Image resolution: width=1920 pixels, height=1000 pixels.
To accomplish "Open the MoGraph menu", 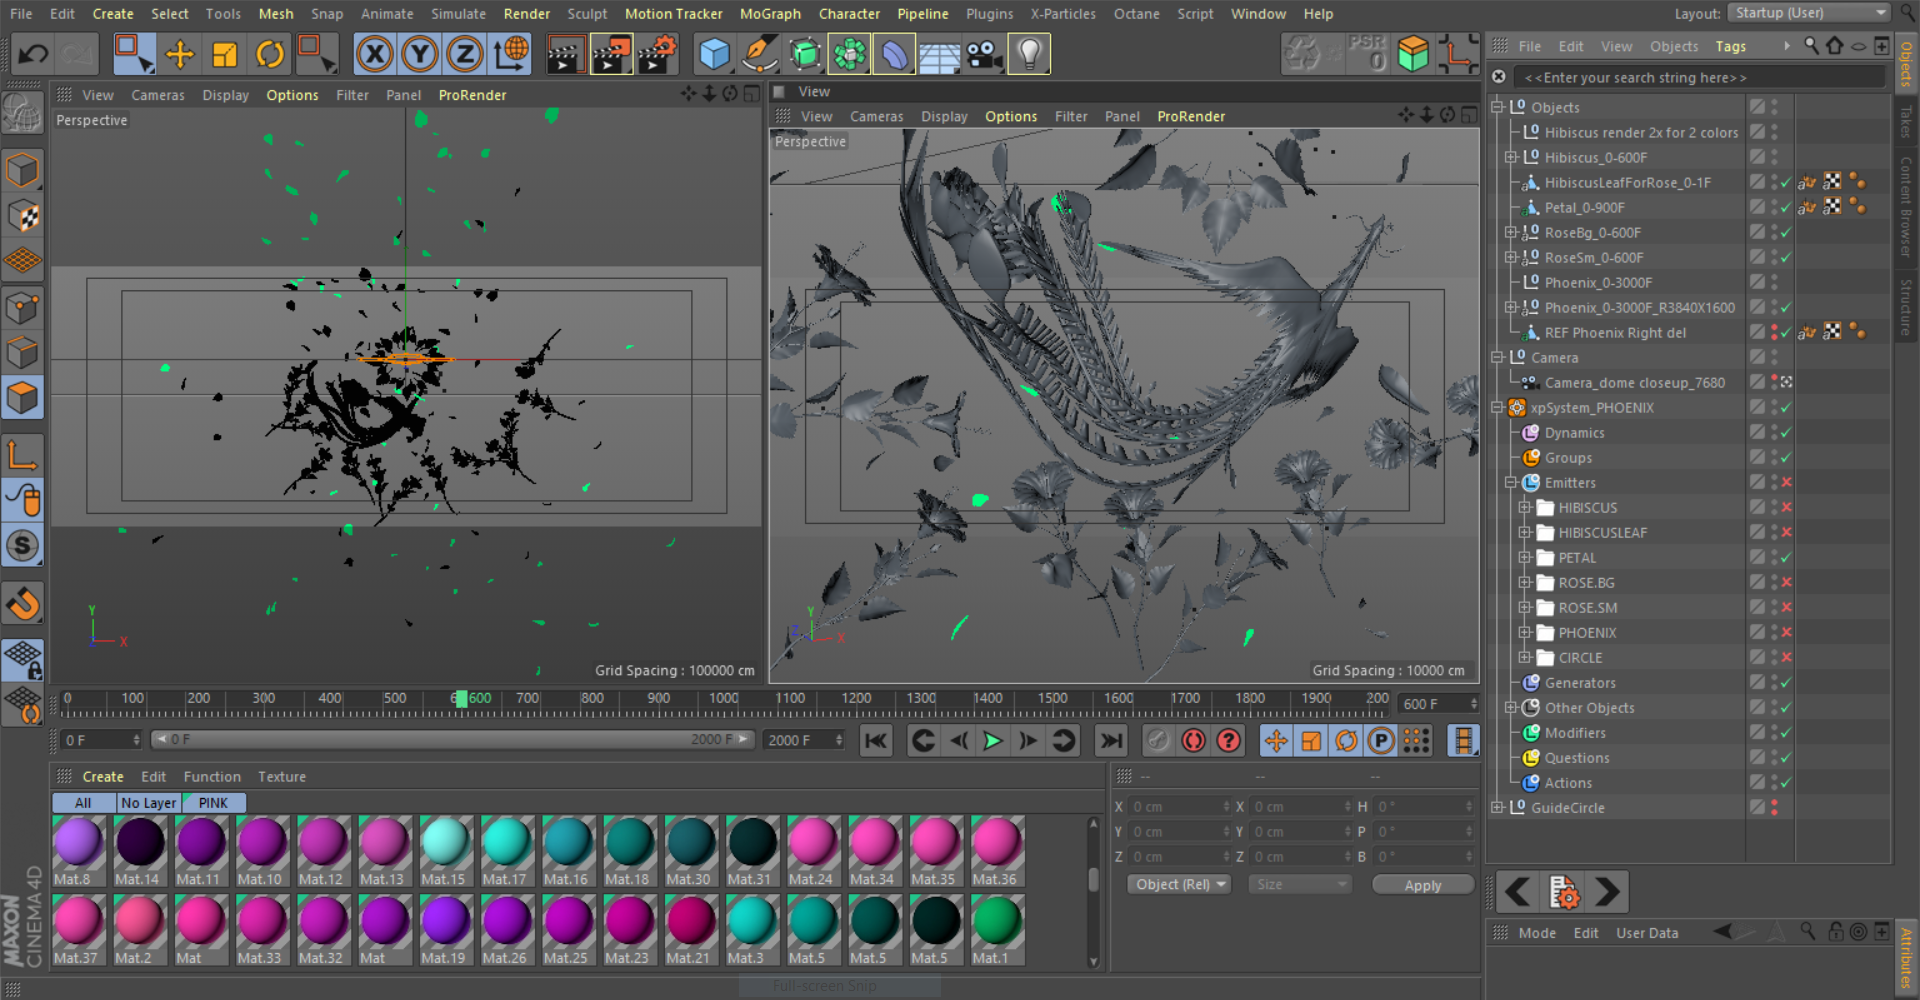I will coord(770,14).
